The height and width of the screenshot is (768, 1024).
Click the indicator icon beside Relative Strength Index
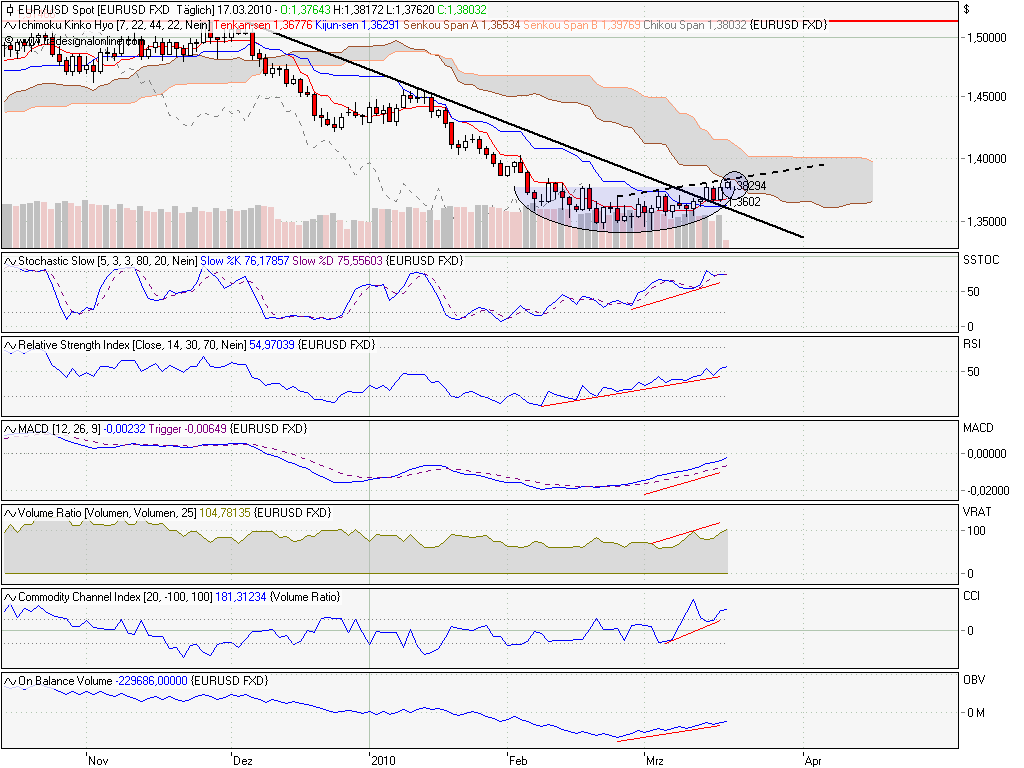[10, 345]
